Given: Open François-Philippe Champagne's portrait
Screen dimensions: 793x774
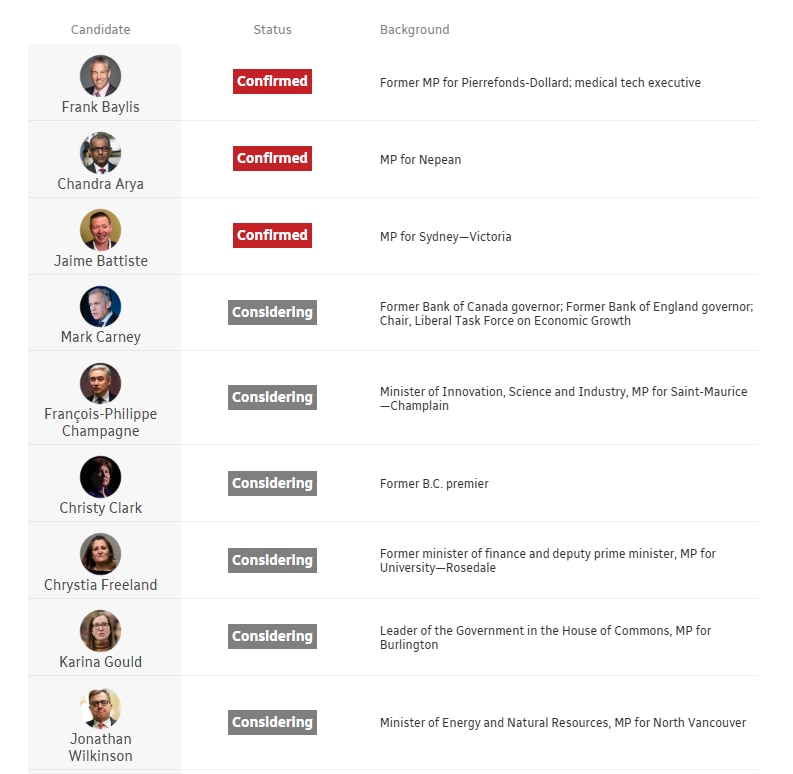Looking at the screenshot, I should click(100, 383).
